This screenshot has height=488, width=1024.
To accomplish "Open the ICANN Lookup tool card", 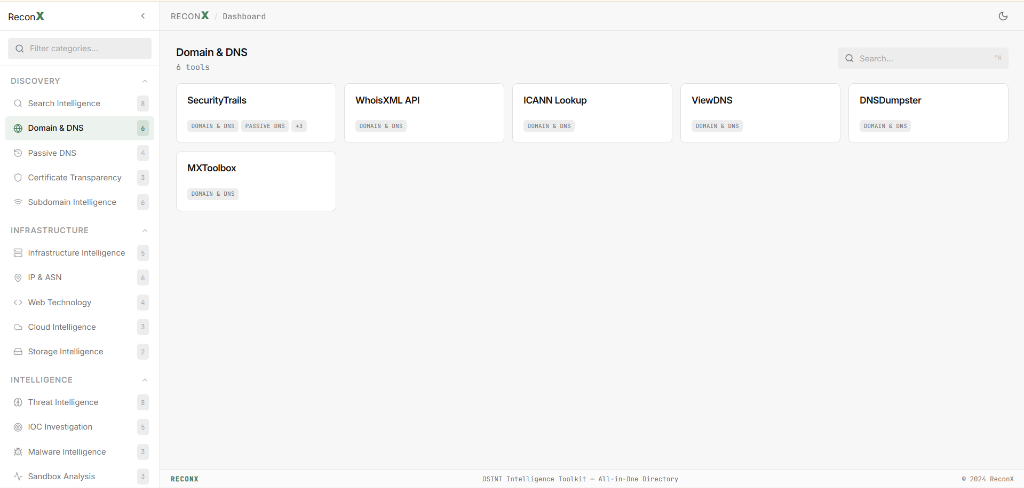I will pos(592,113).
